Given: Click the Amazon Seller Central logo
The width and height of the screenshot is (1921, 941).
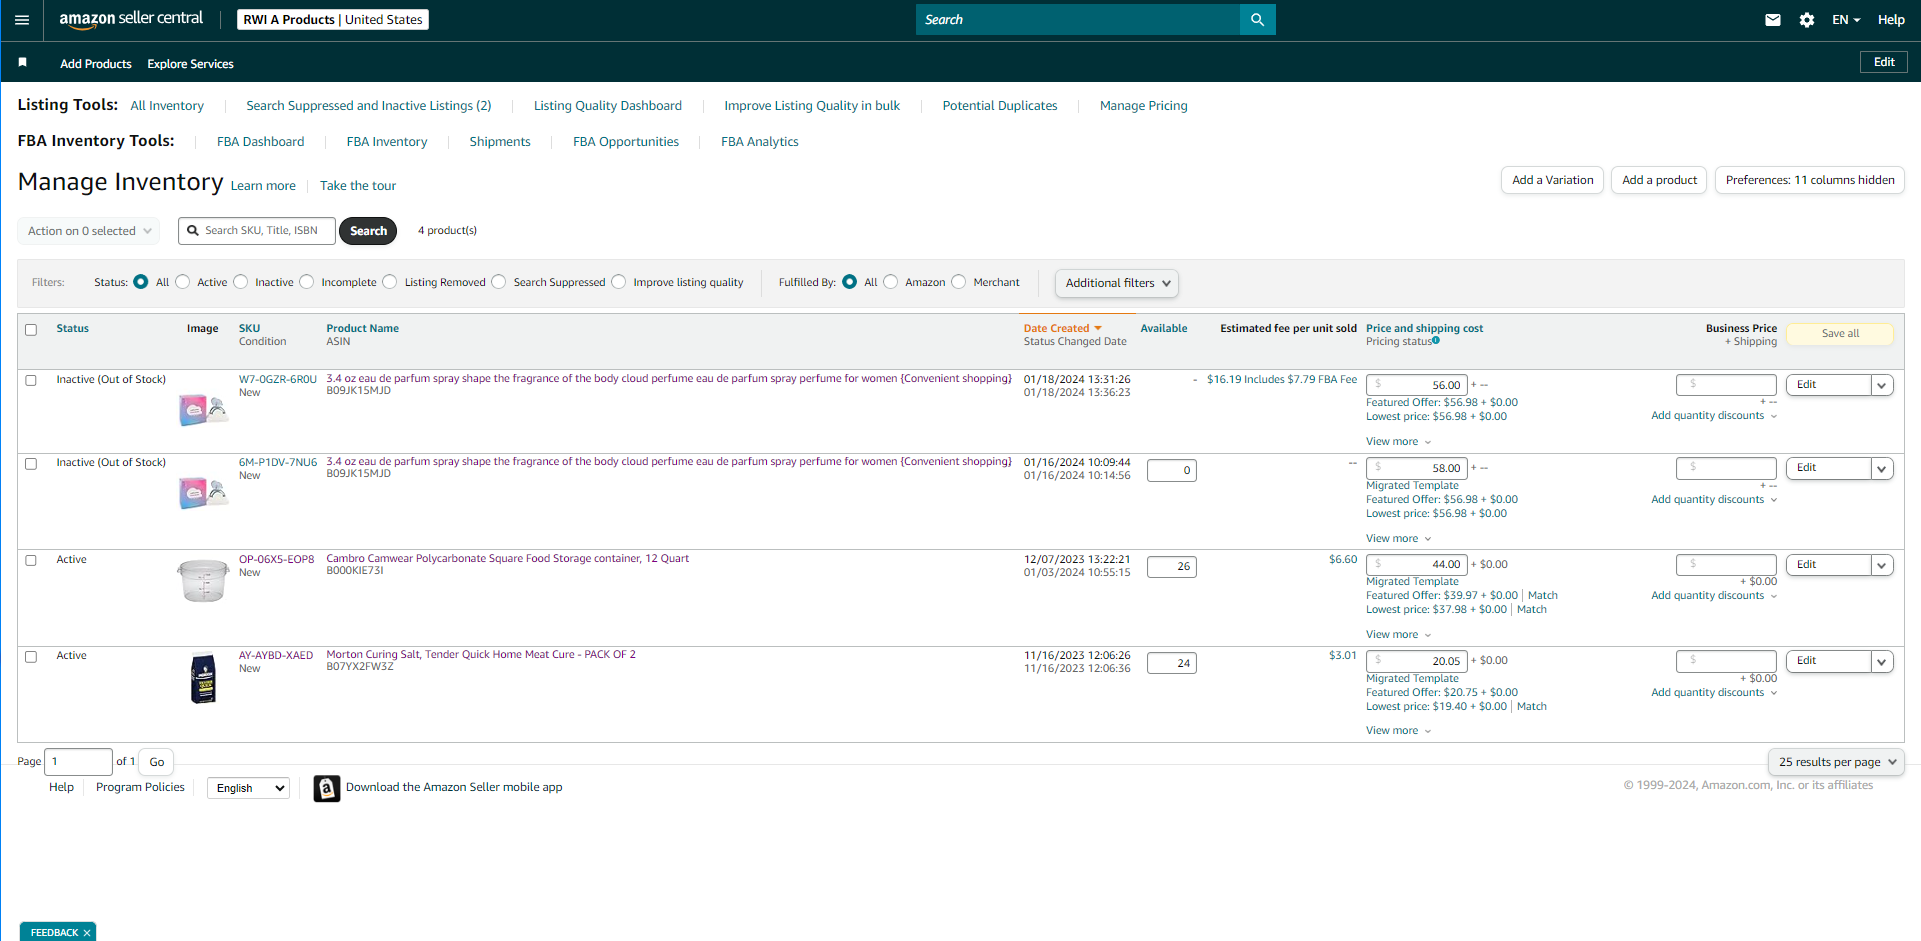Looking at the screenshot, I should pyautogui.click(x=131, y=19).
